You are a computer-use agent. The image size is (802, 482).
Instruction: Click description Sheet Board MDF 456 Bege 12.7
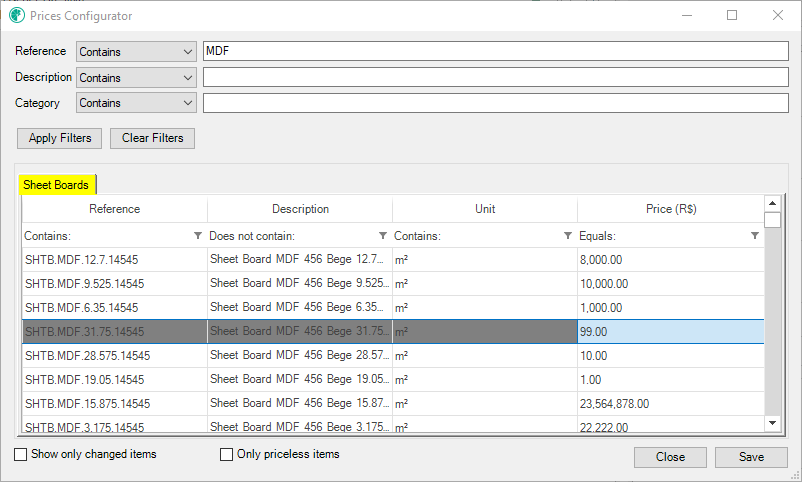click(x=300, y=260)
